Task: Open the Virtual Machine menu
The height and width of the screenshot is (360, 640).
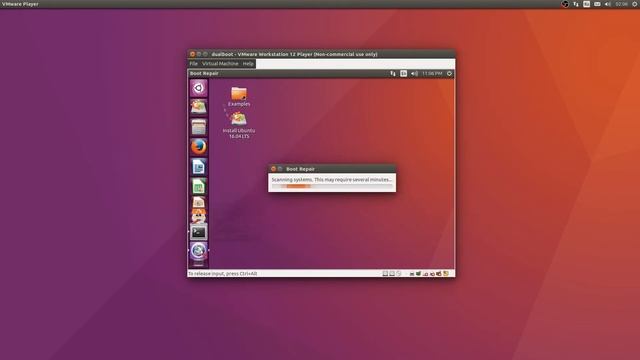Action: coord(220,64)
